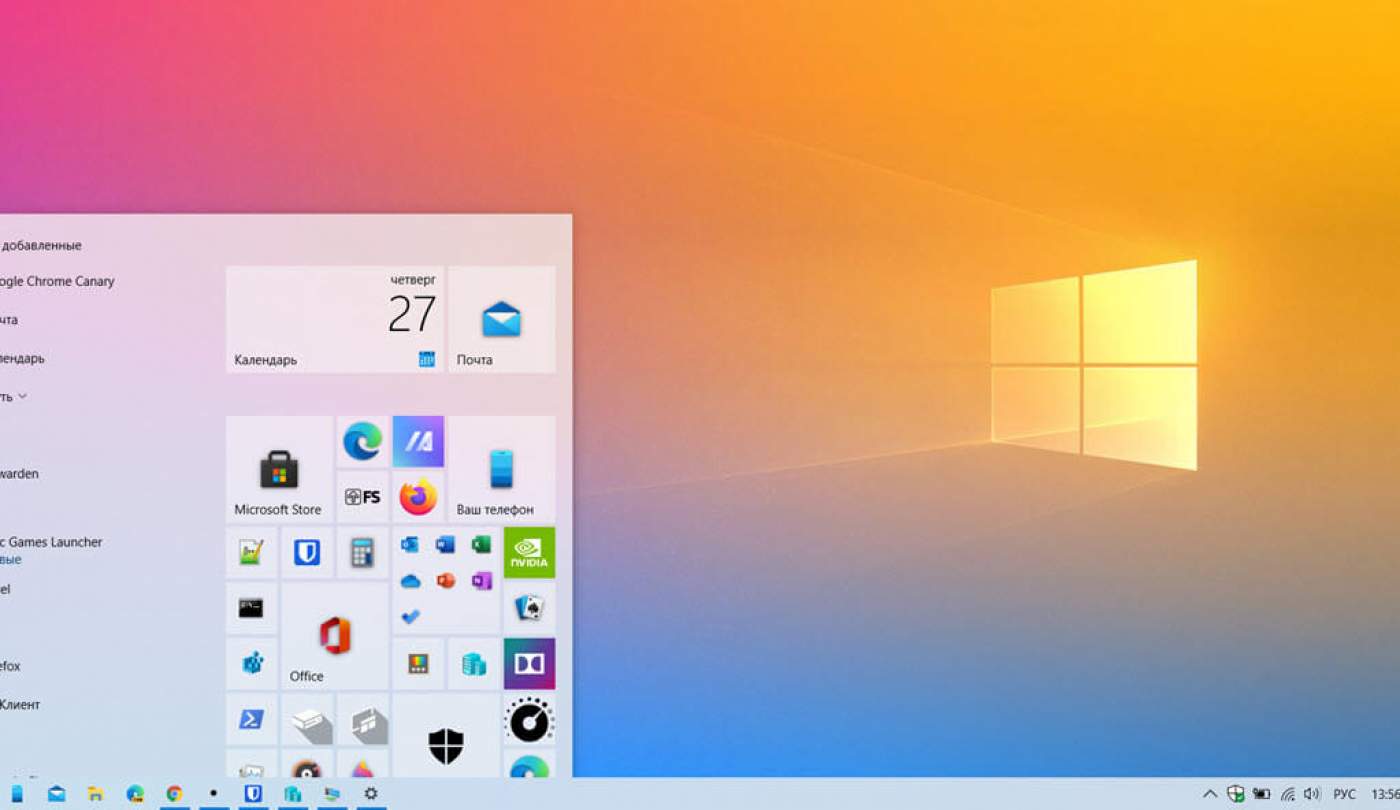Open the black speedometer dial tile
The height and width of the screenshot is (810, 1400).
coord(529,719)
